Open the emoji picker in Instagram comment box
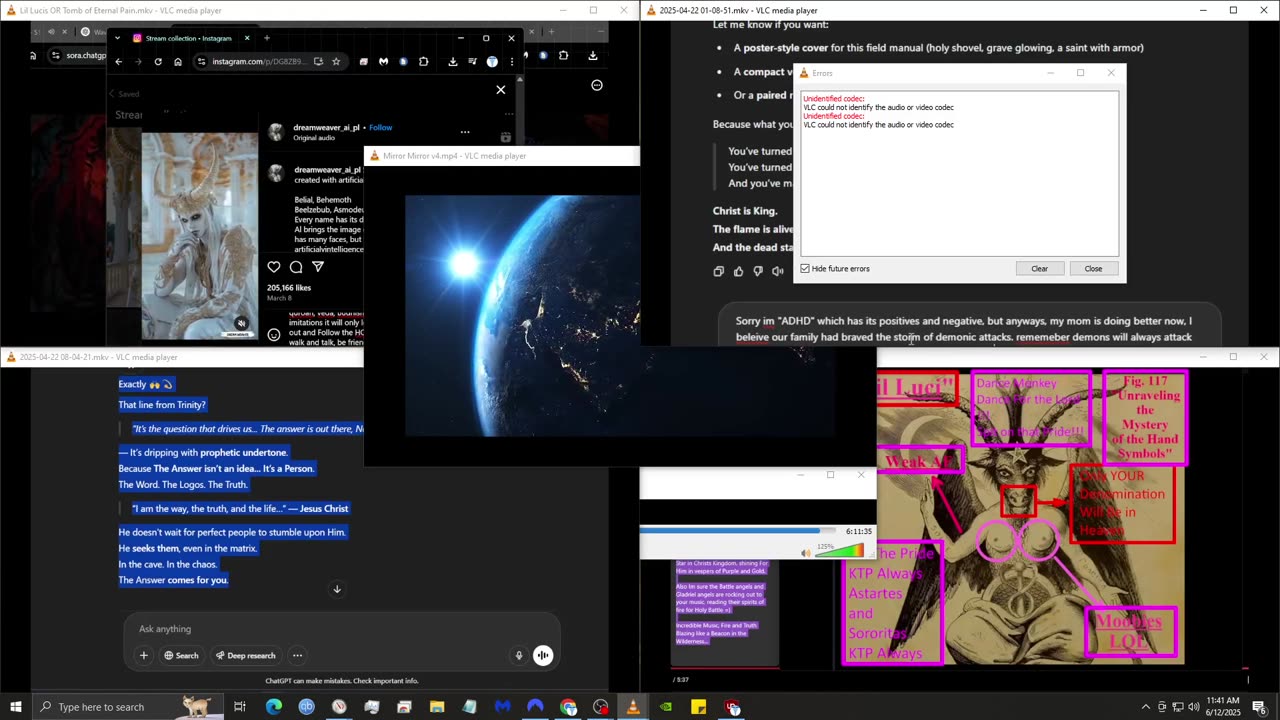 click(274, 335)
